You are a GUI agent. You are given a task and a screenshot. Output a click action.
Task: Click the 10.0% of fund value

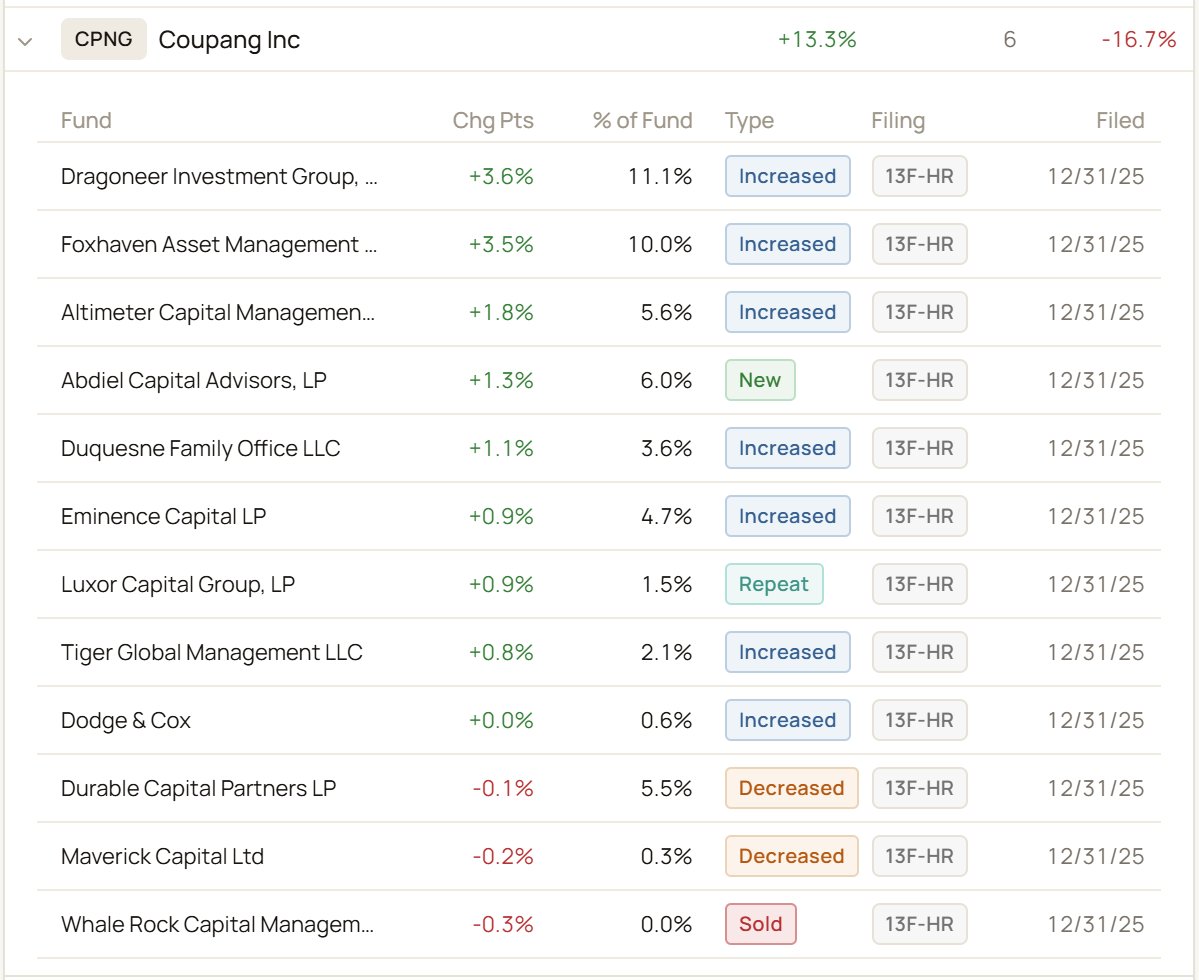point(660,244)
